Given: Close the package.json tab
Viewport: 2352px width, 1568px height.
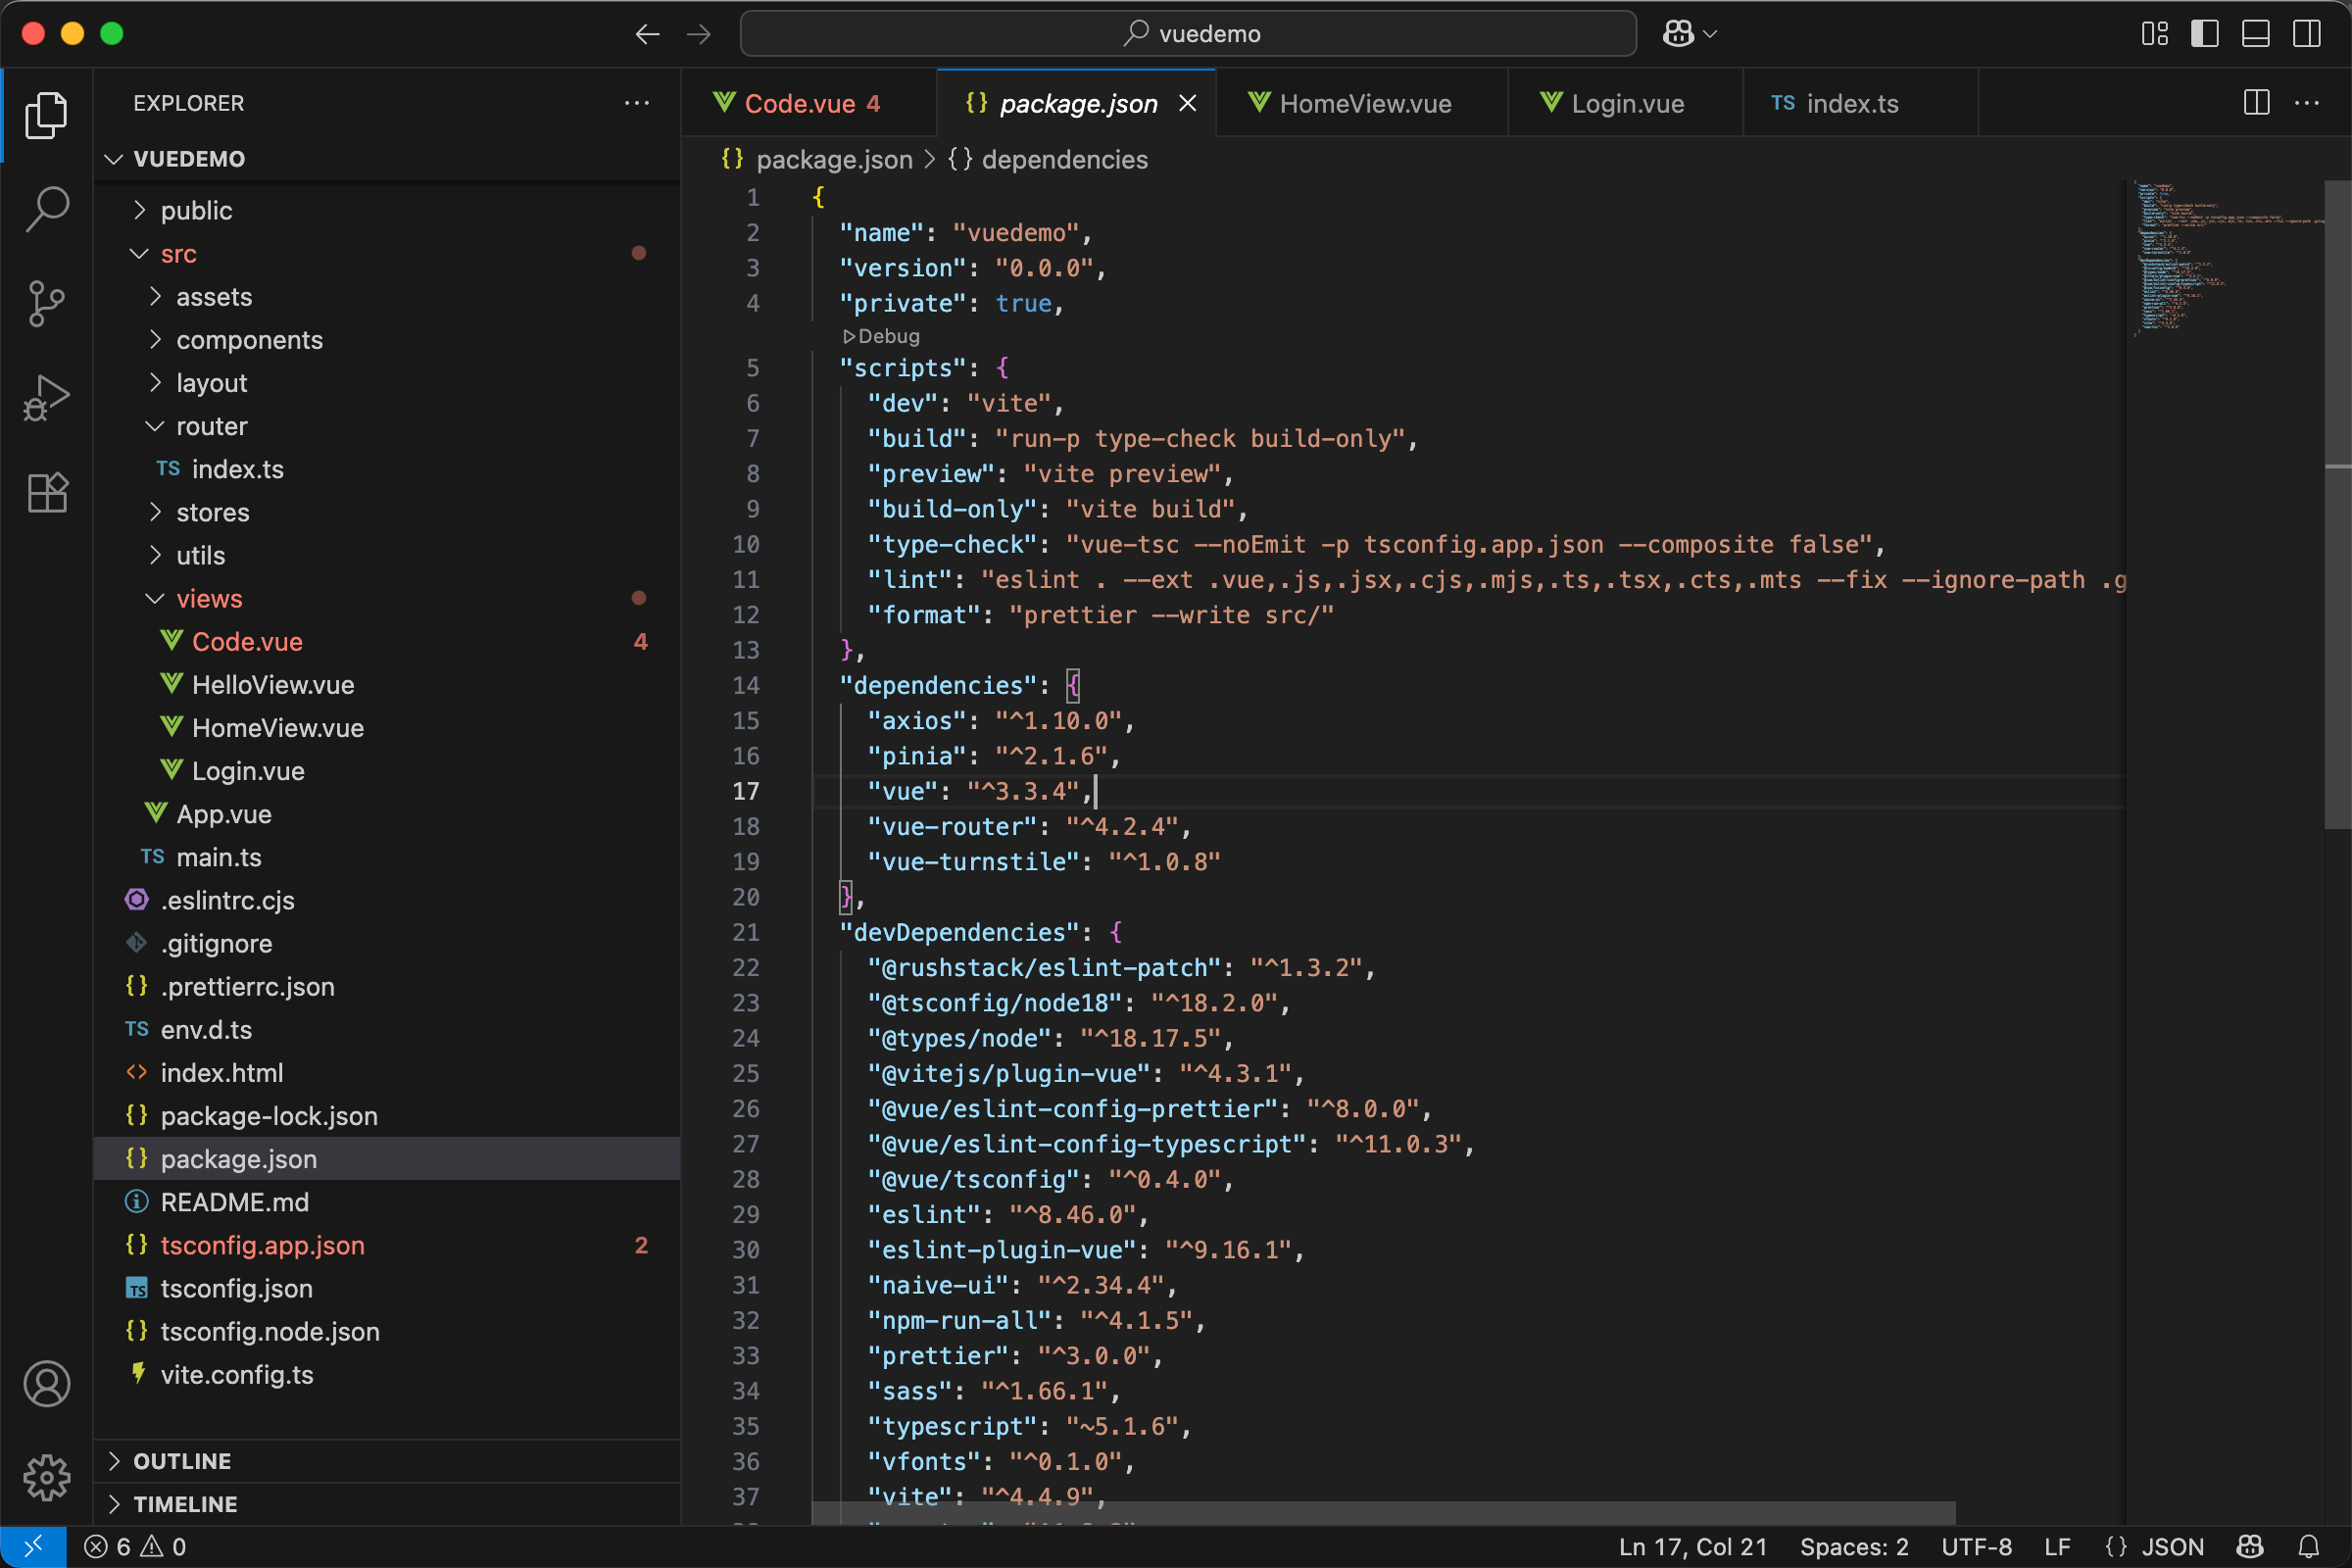Looking at the screenshot, I should coord(1188,103).
